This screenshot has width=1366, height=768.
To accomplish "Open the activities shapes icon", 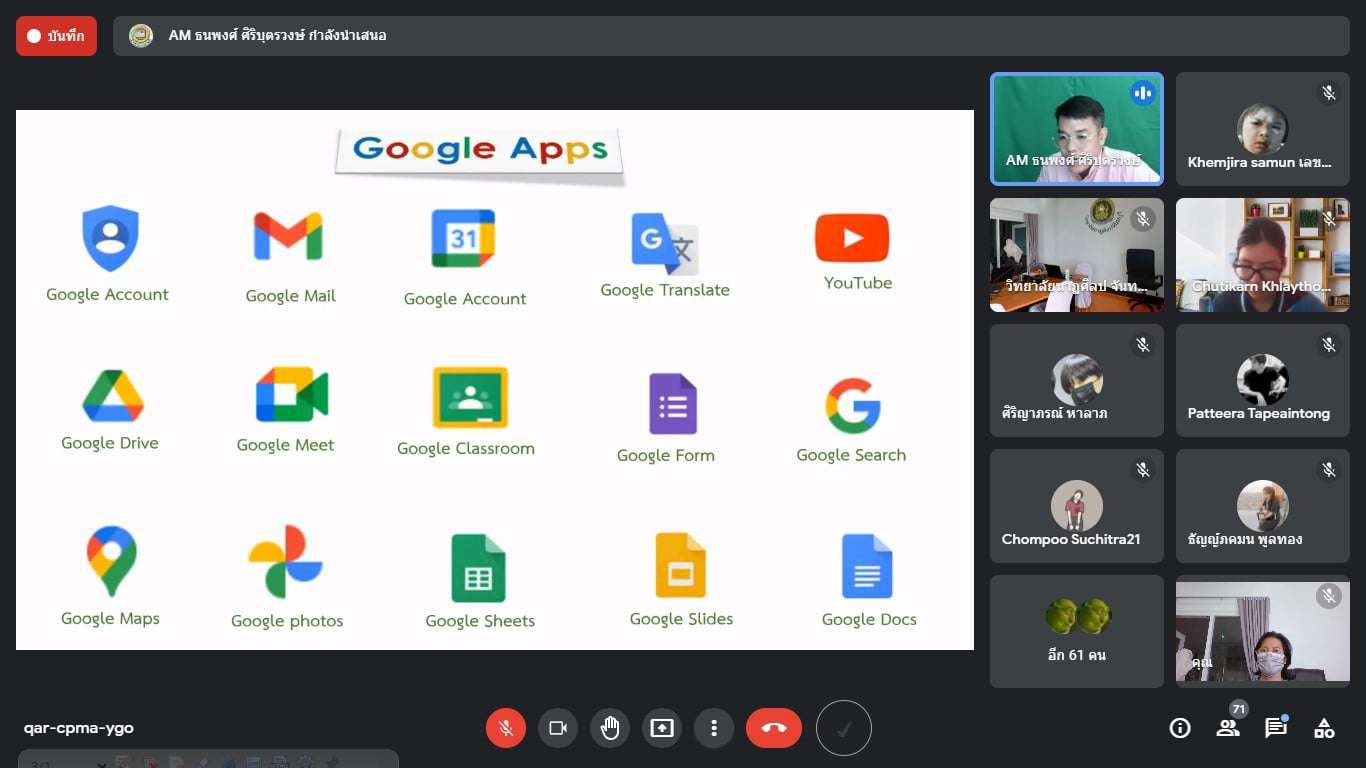I will pos(1324,728).
